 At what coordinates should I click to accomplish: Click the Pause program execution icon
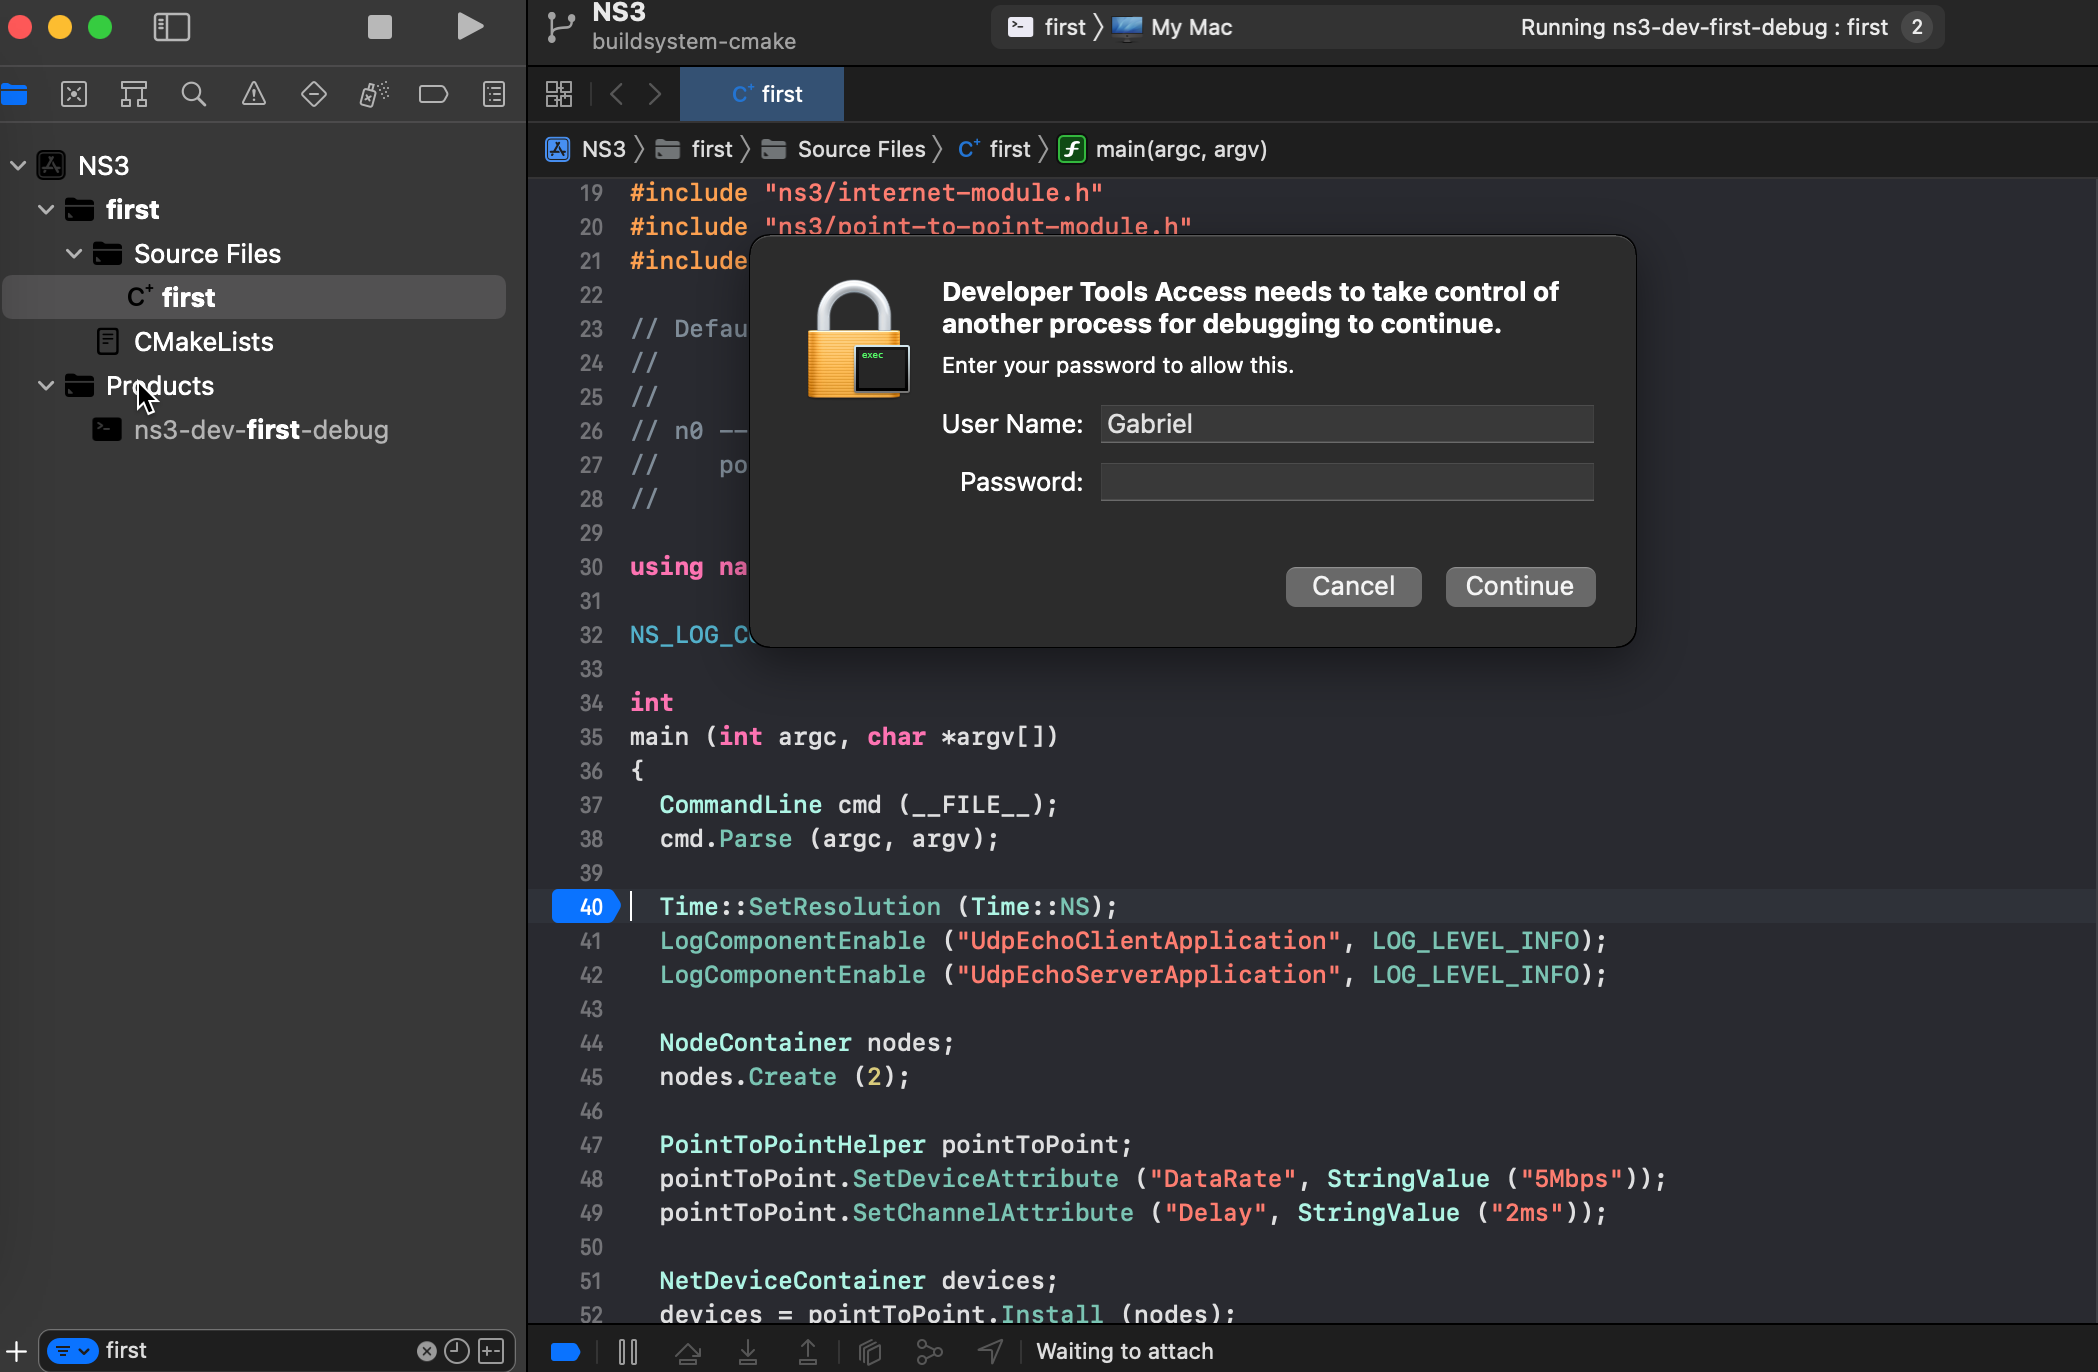(x=628, y=1352)
